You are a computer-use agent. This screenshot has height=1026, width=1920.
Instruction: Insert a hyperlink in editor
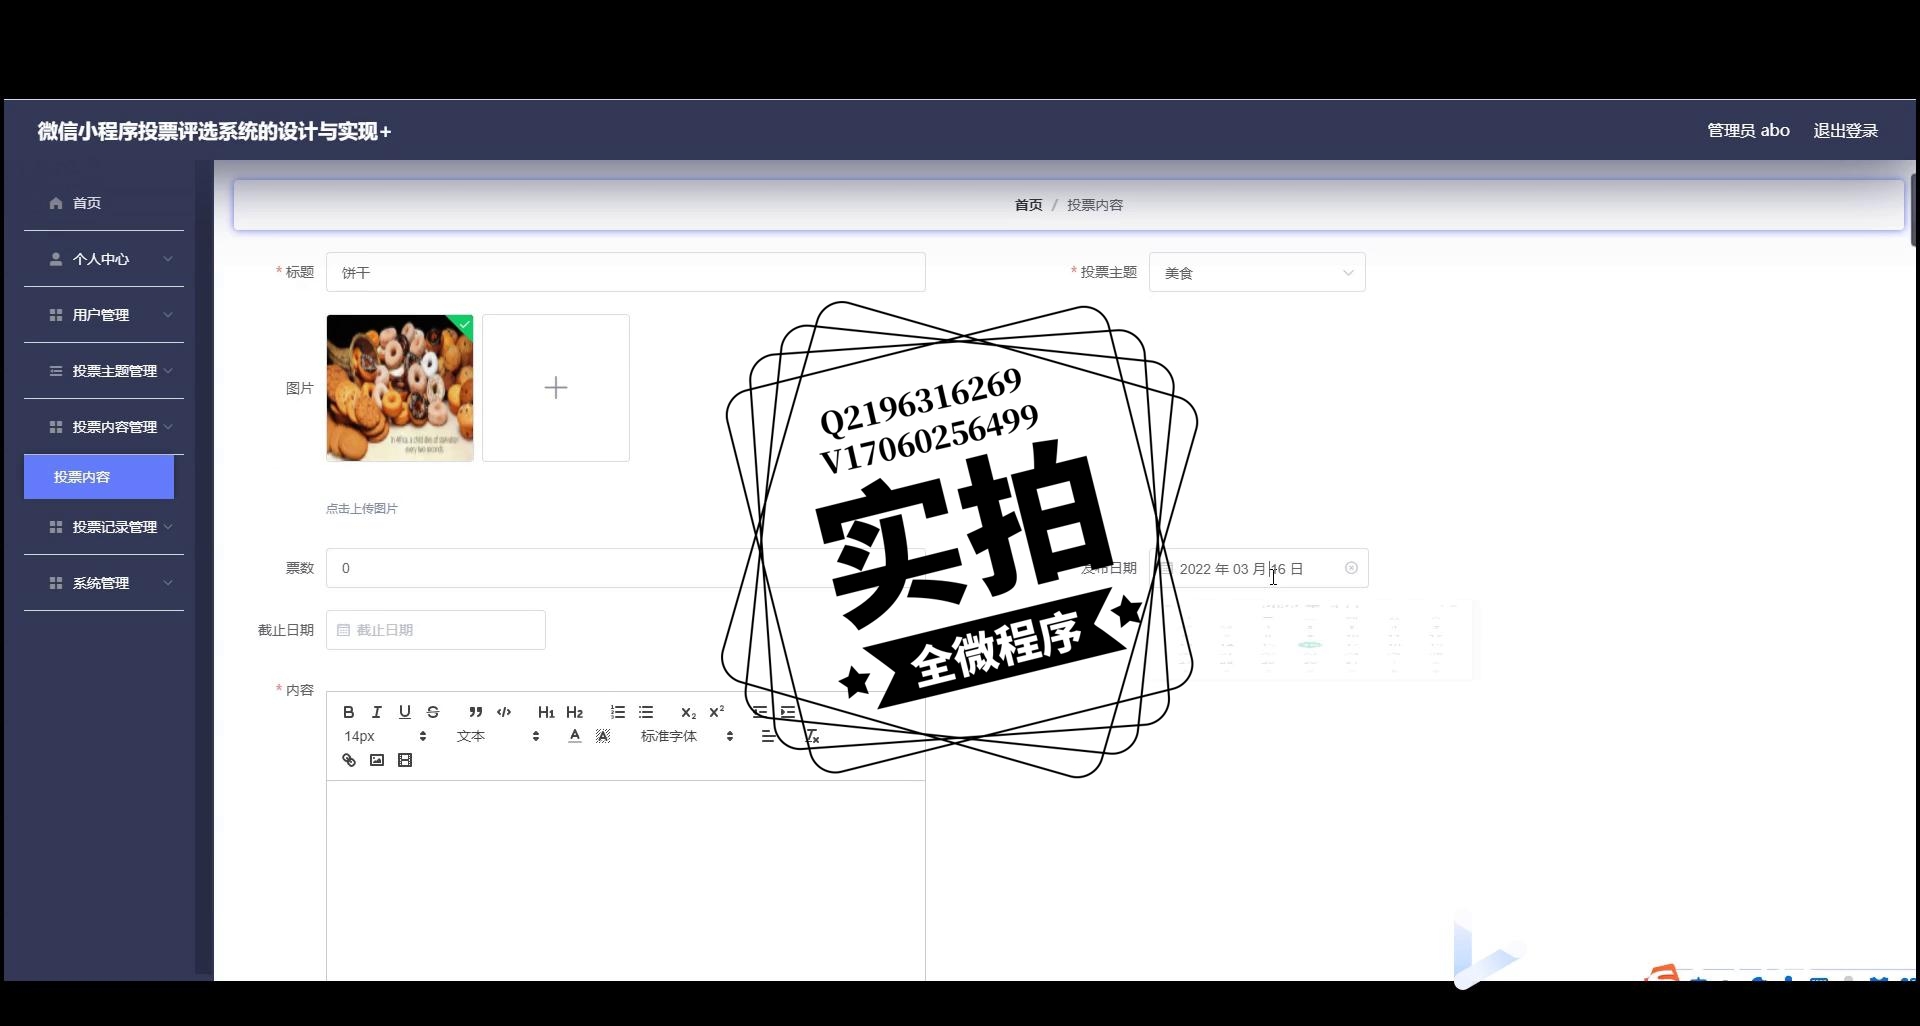[348, 760]
